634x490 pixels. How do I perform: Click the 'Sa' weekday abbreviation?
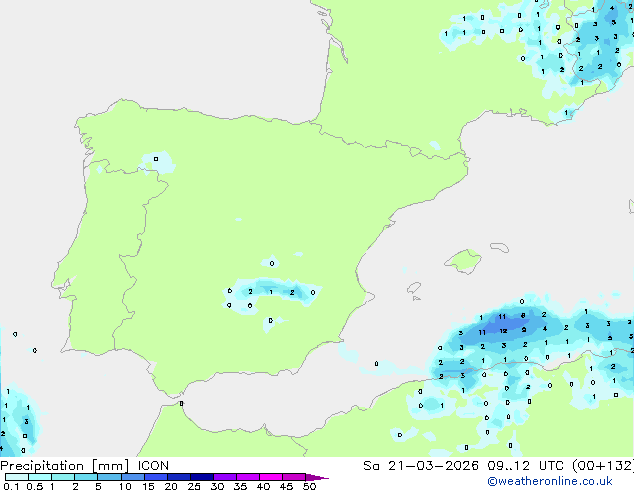[x=371, y=466]
